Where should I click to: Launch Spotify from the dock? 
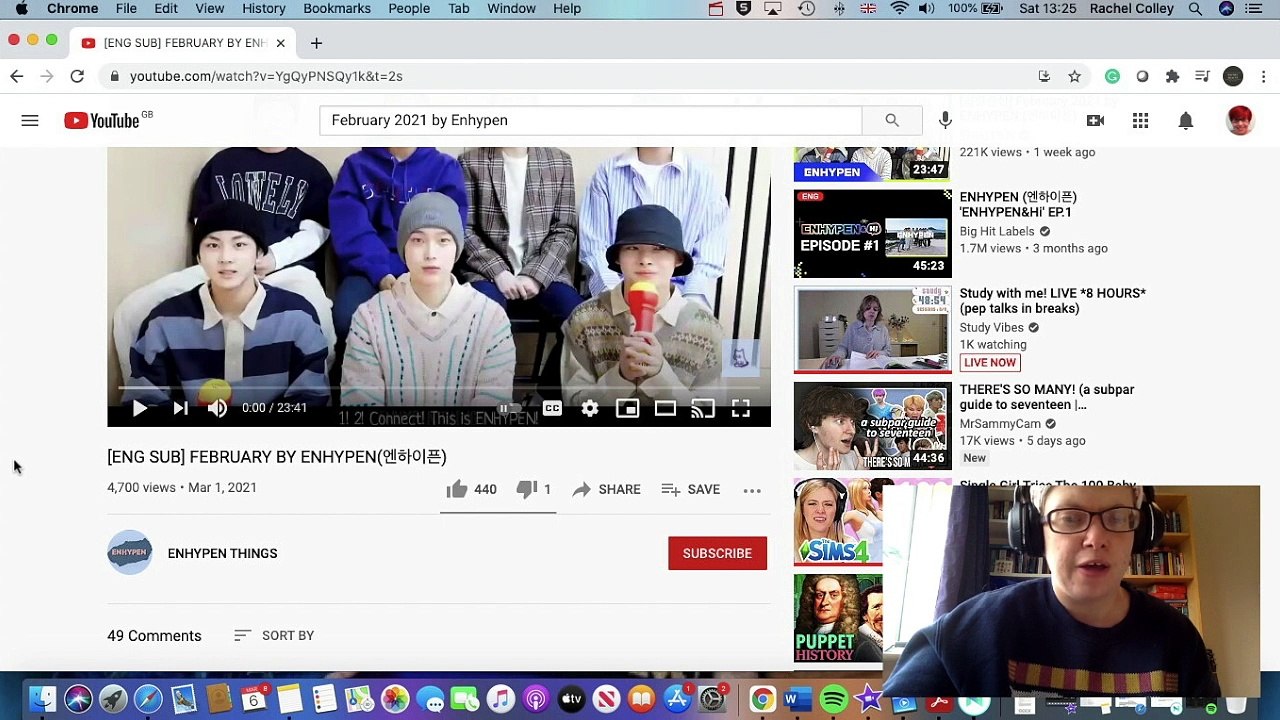point(833,699)
